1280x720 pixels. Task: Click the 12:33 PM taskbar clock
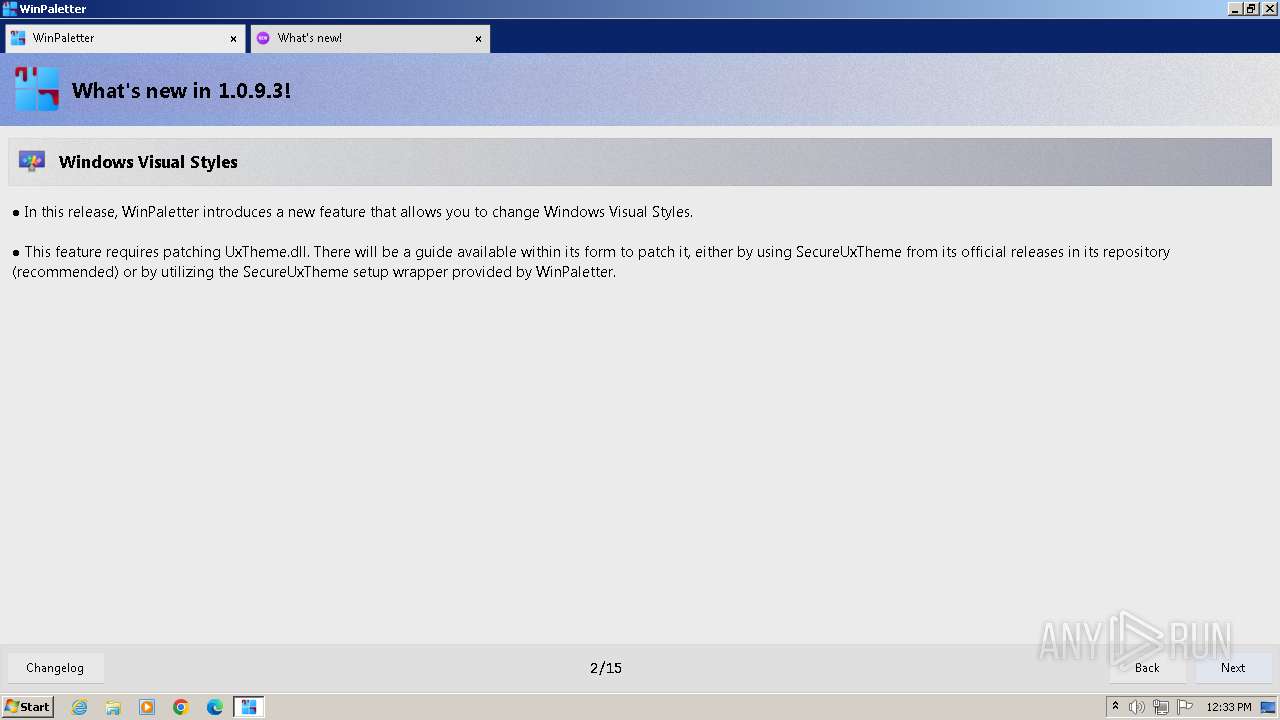[x=1229, y=707]
